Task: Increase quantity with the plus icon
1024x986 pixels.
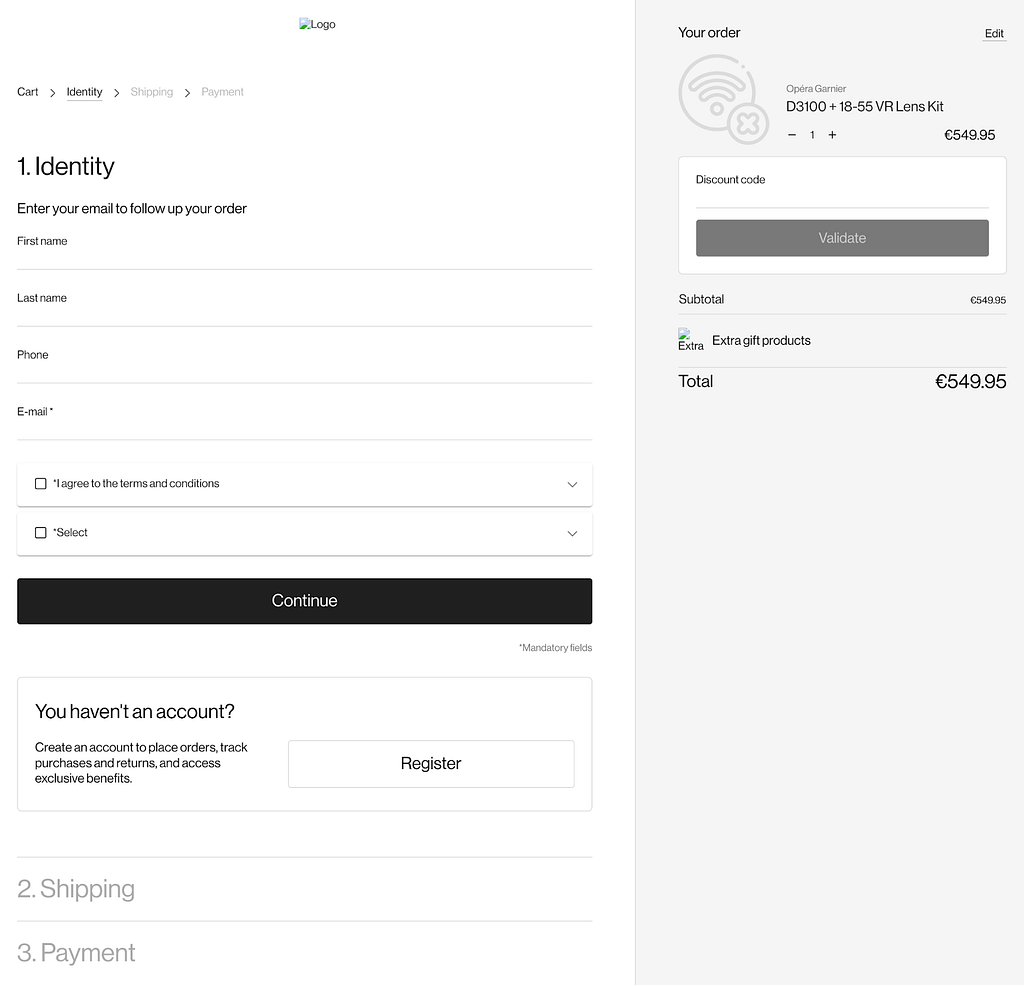Action: (x=832, y=135)
